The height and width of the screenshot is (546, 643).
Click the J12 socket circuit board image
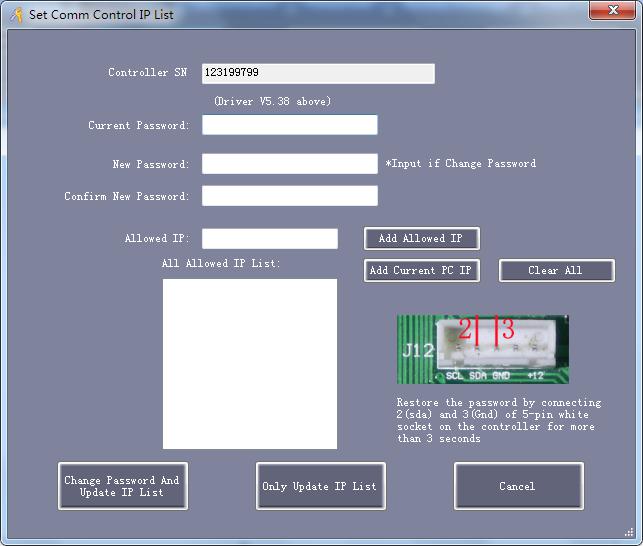[483, 350]
